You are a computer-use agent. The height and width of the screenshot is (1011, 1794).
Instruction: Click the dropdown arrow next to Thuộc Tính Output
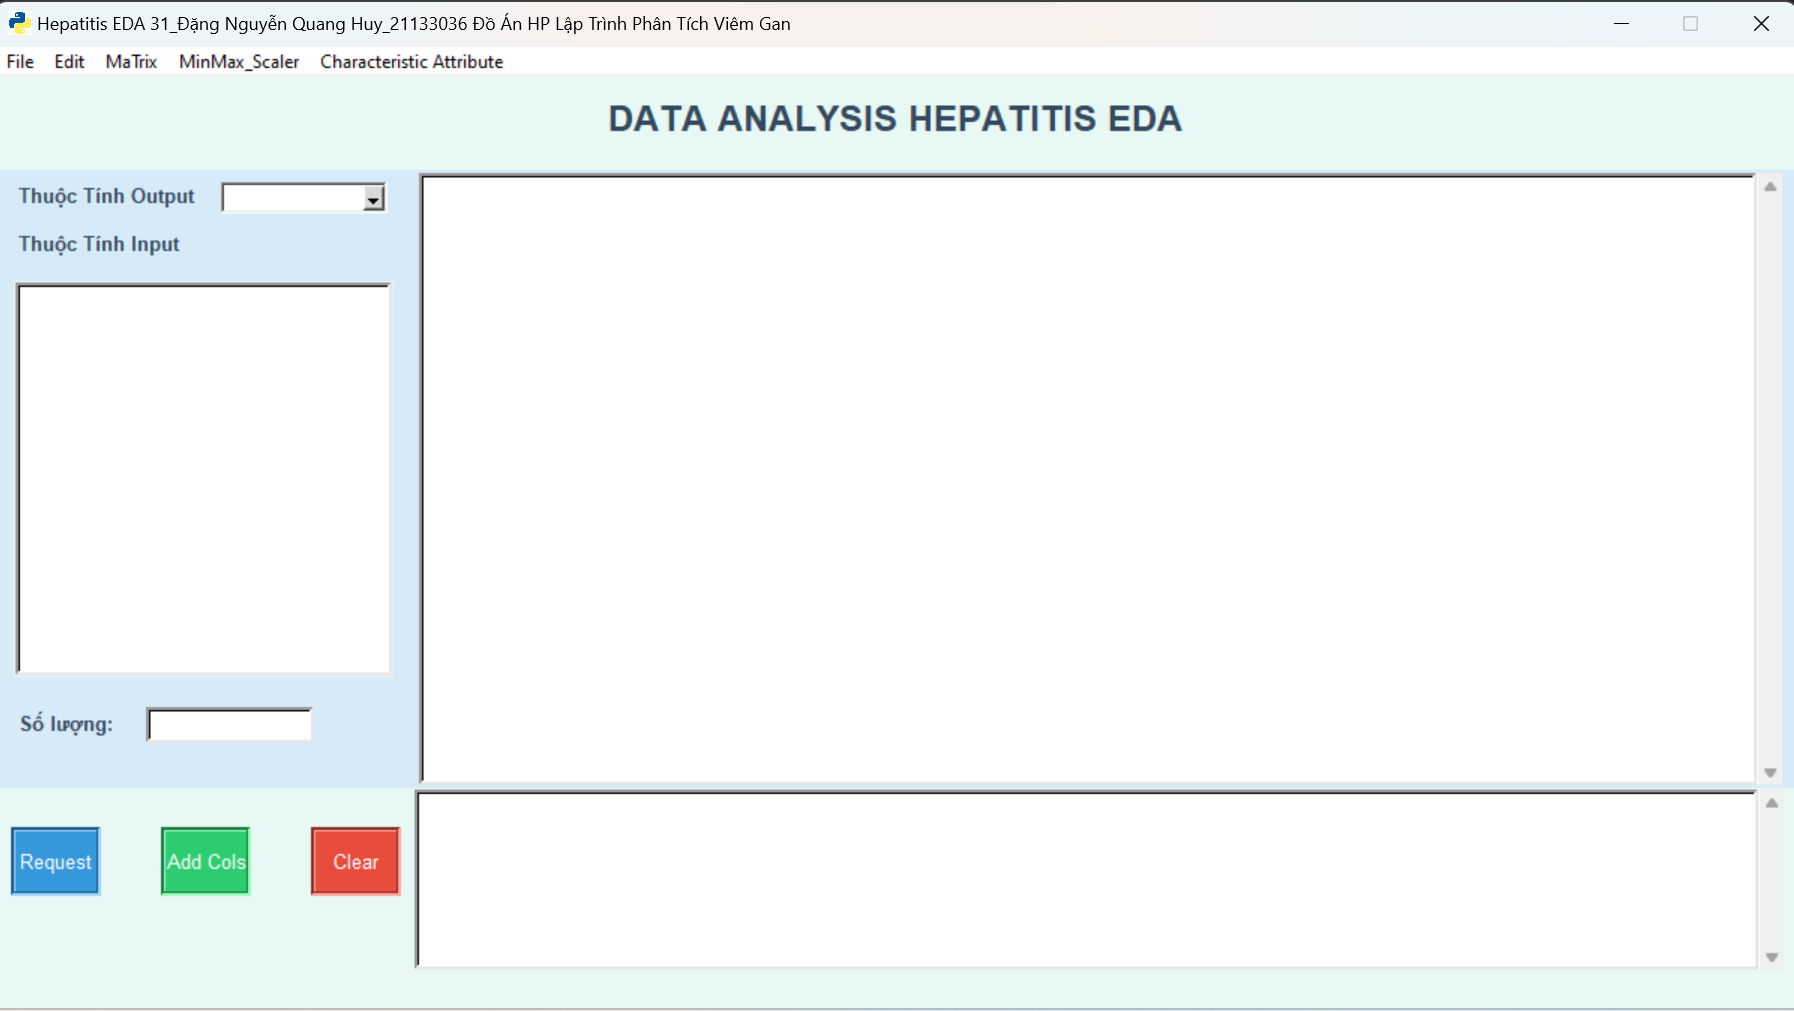(x=373, y=197)
